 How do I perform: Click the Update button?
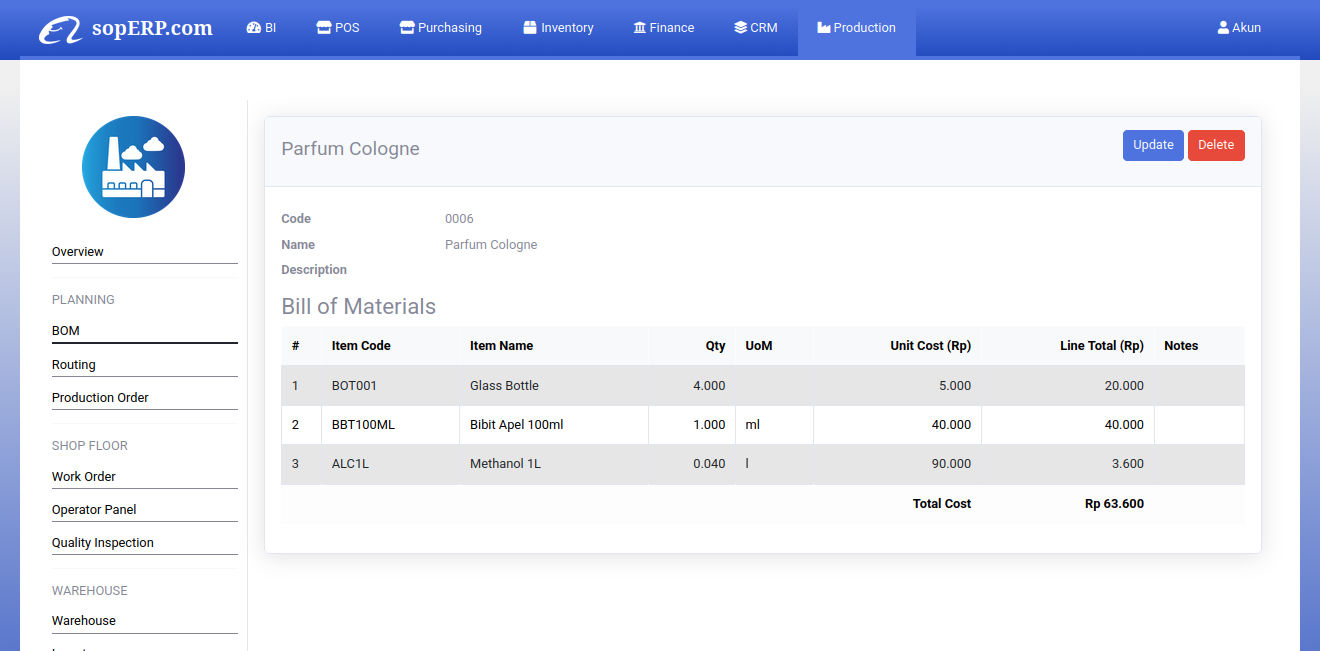pyautogui.click(x=1153, y=145)
